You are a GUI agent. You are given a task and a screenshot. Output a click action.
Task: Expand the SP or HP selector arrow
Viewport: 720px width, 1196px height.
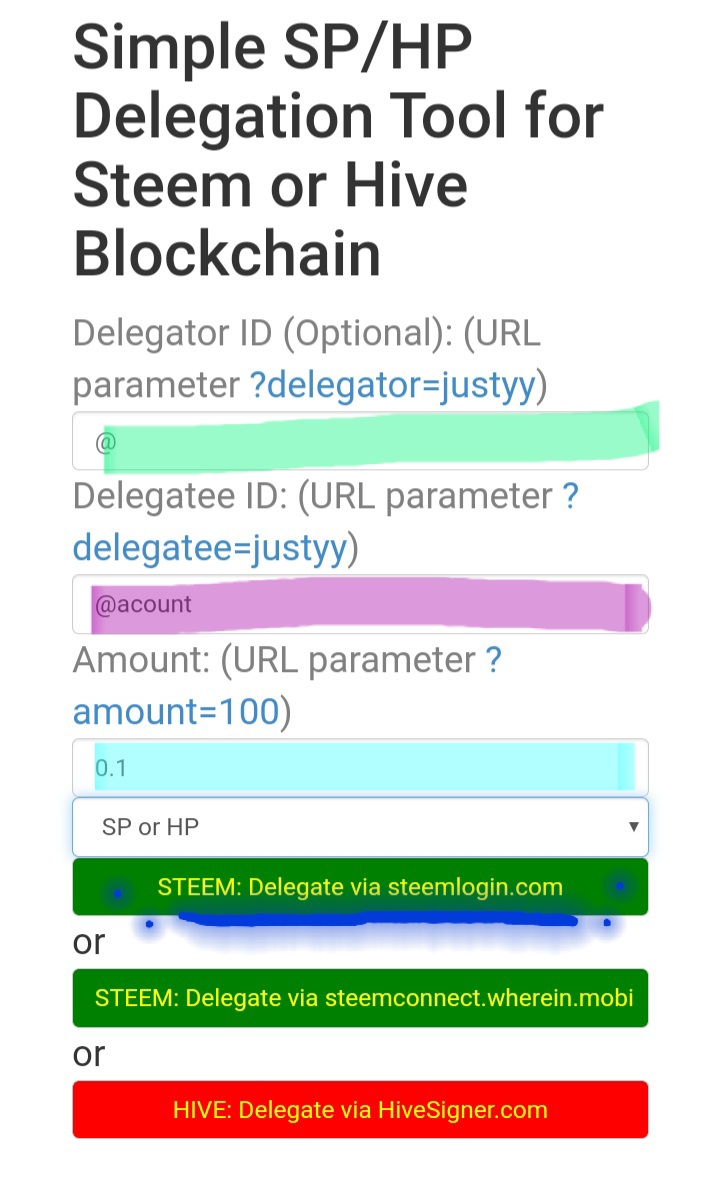click(633, 827)
